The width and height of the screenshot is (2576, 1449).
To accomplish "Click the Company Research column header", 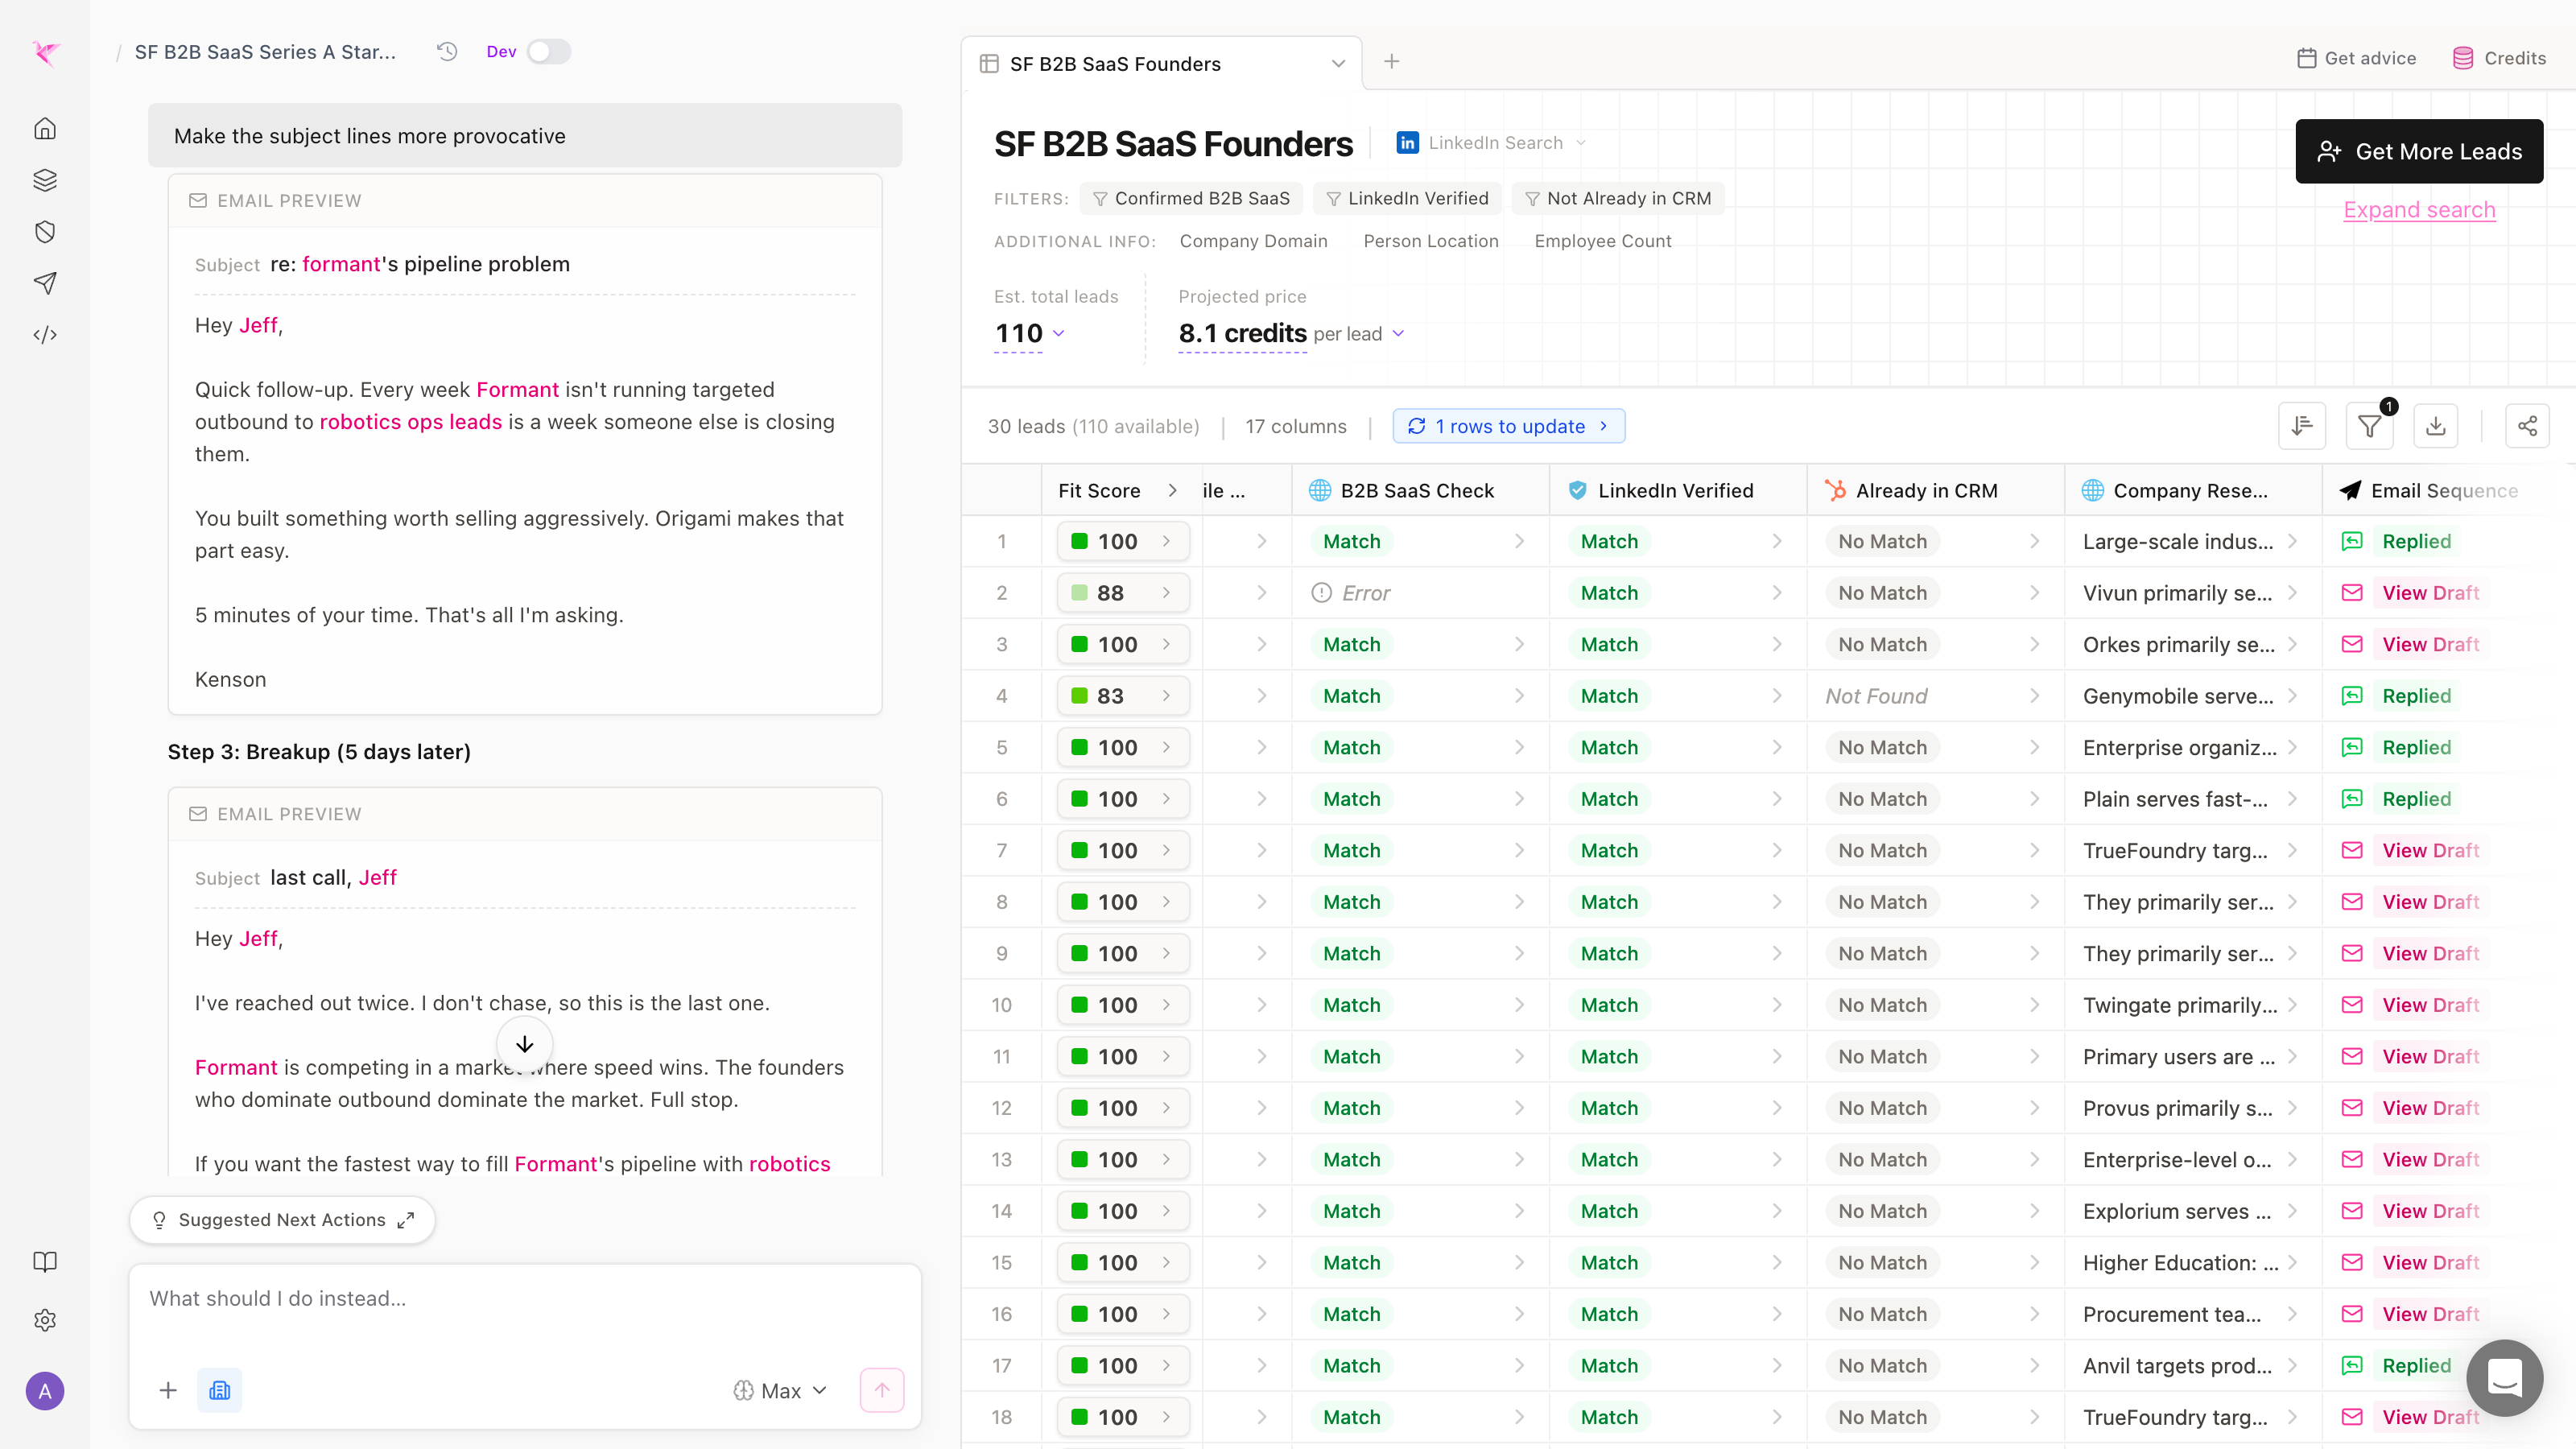I will point(2192,490).
